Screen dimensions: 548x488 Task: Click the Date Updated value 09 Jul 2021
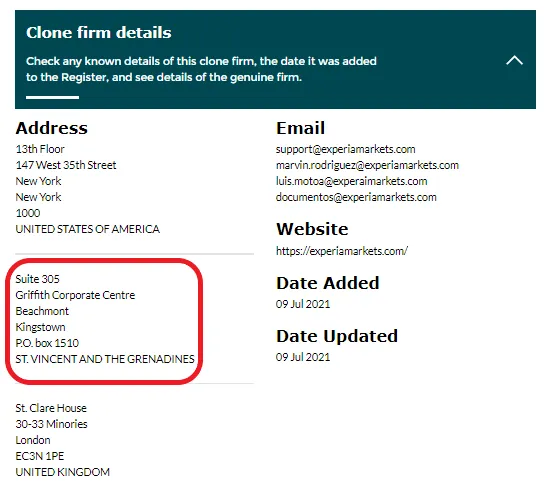[x=303, y=357]
